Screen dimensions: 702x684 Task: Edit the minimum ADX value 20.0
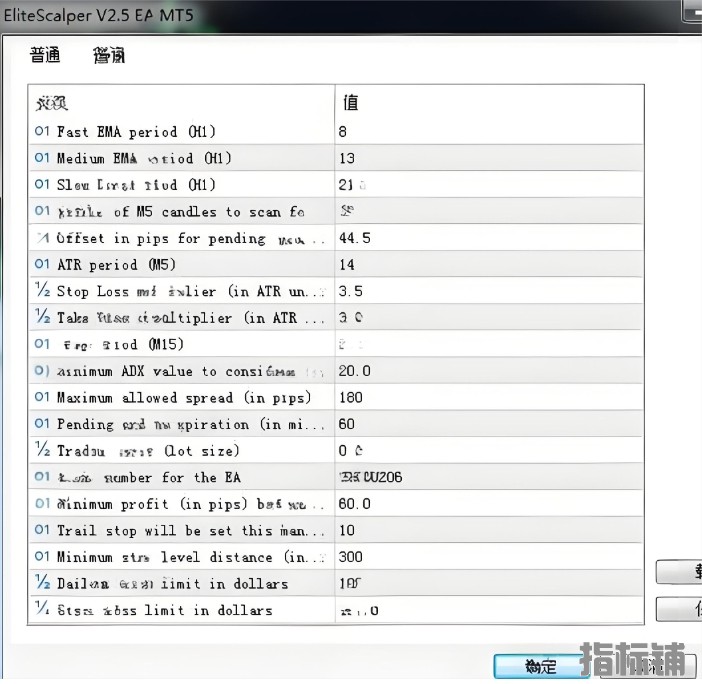tap(355, 371)
